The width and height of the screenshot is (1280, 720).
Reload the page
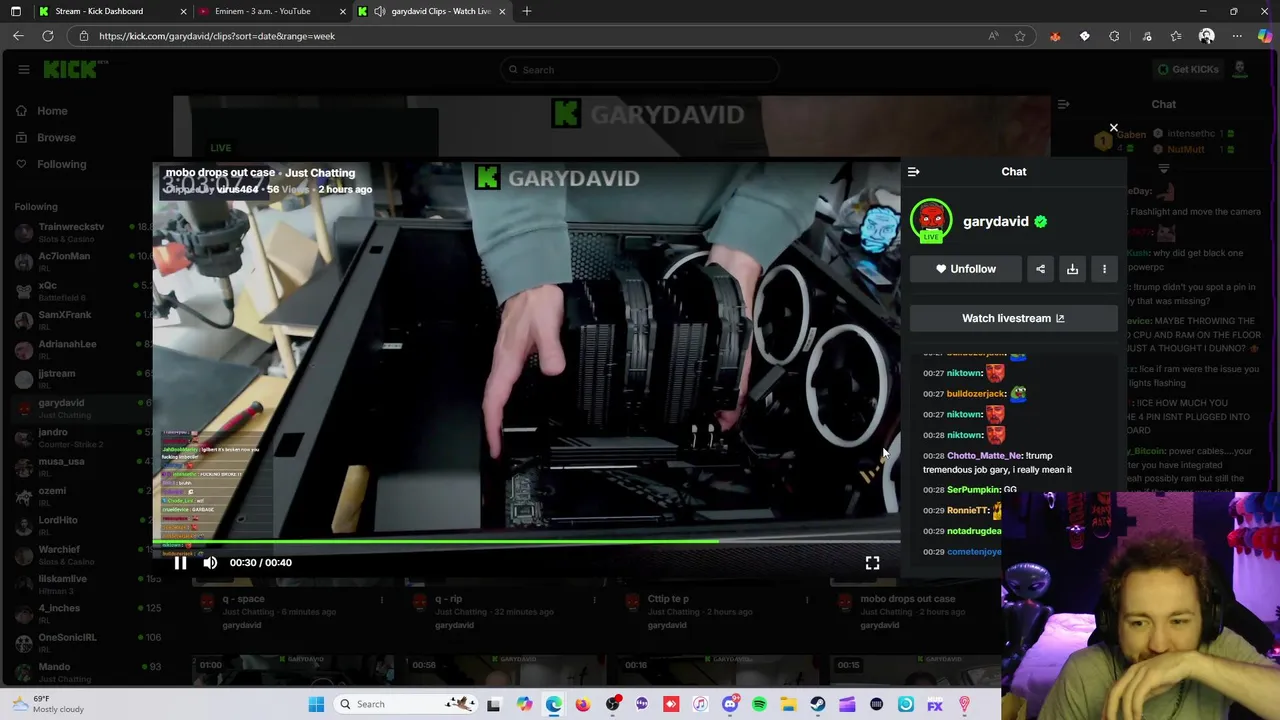tap(47, 36)
